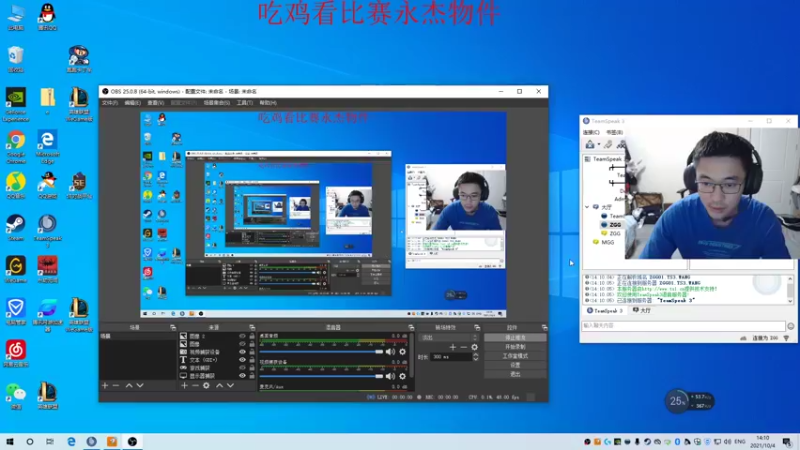Pop out the Controls dock panel
The width and height of the screenshot is (800, 450).
pyautogui.click(x=544, y=328)
